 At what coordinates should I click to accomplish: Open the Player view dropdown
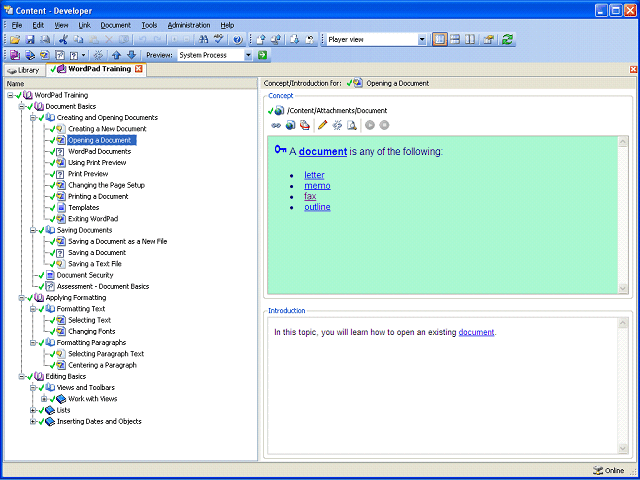point(422,40)
